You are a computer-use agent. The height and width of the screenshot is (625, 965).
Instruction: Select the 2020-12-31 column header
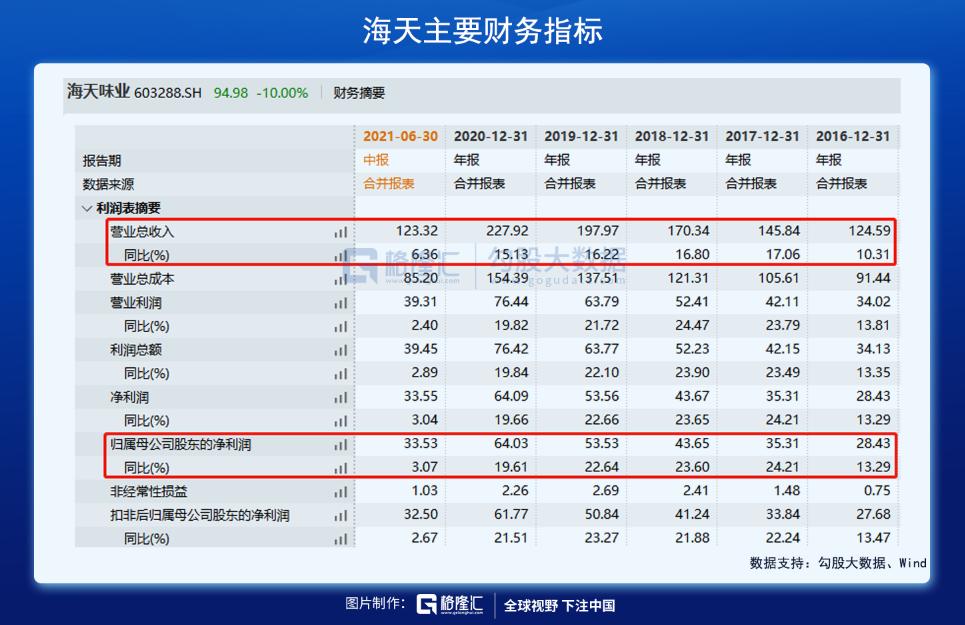[491, 137]
